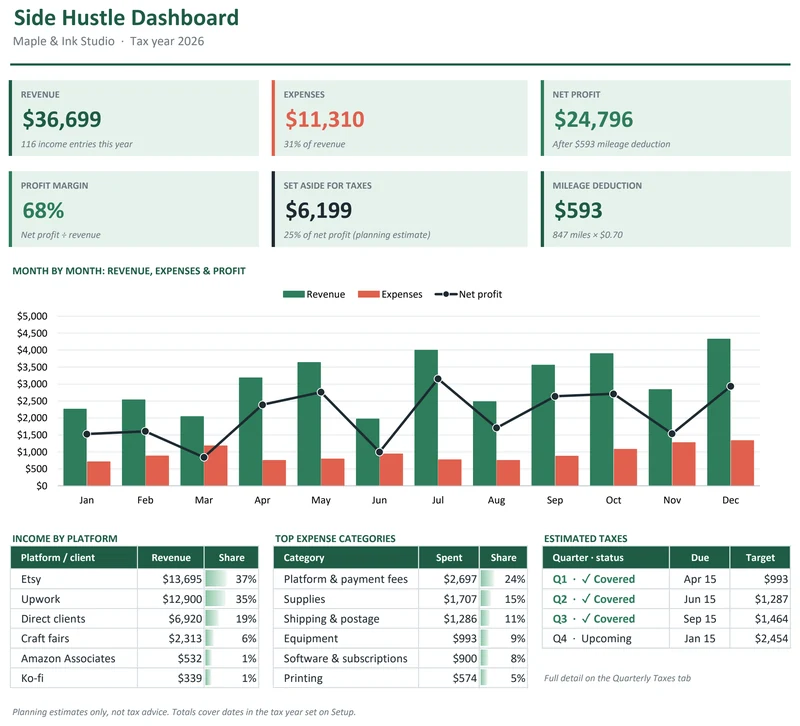Image resolution: width=800 pixels, height=726 pixels.
Task: Select the December revenue bar
Action: 719,412
